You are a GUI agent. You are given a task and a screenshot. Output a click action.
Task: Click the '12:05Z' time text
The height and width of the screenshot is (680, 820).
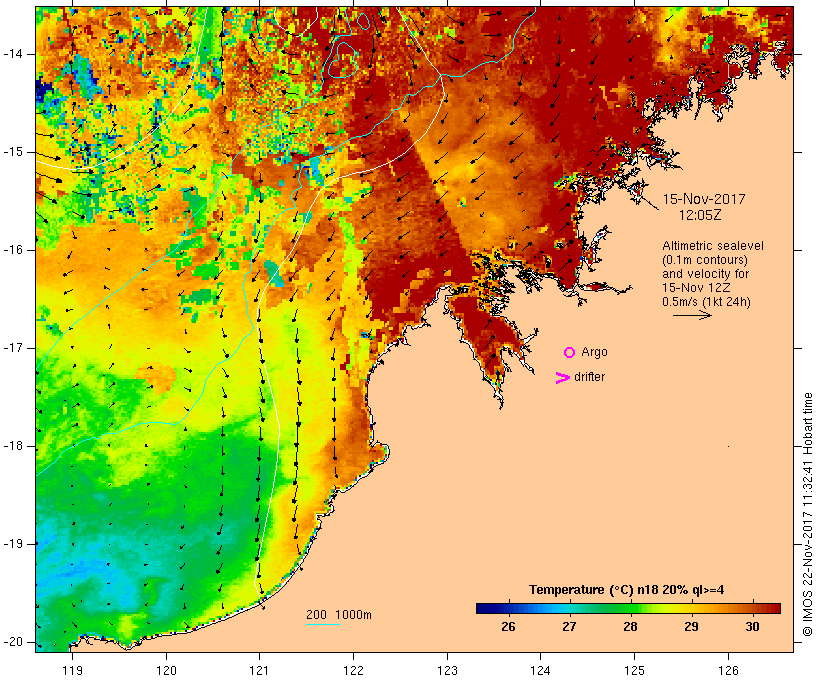tap(700, 215)
